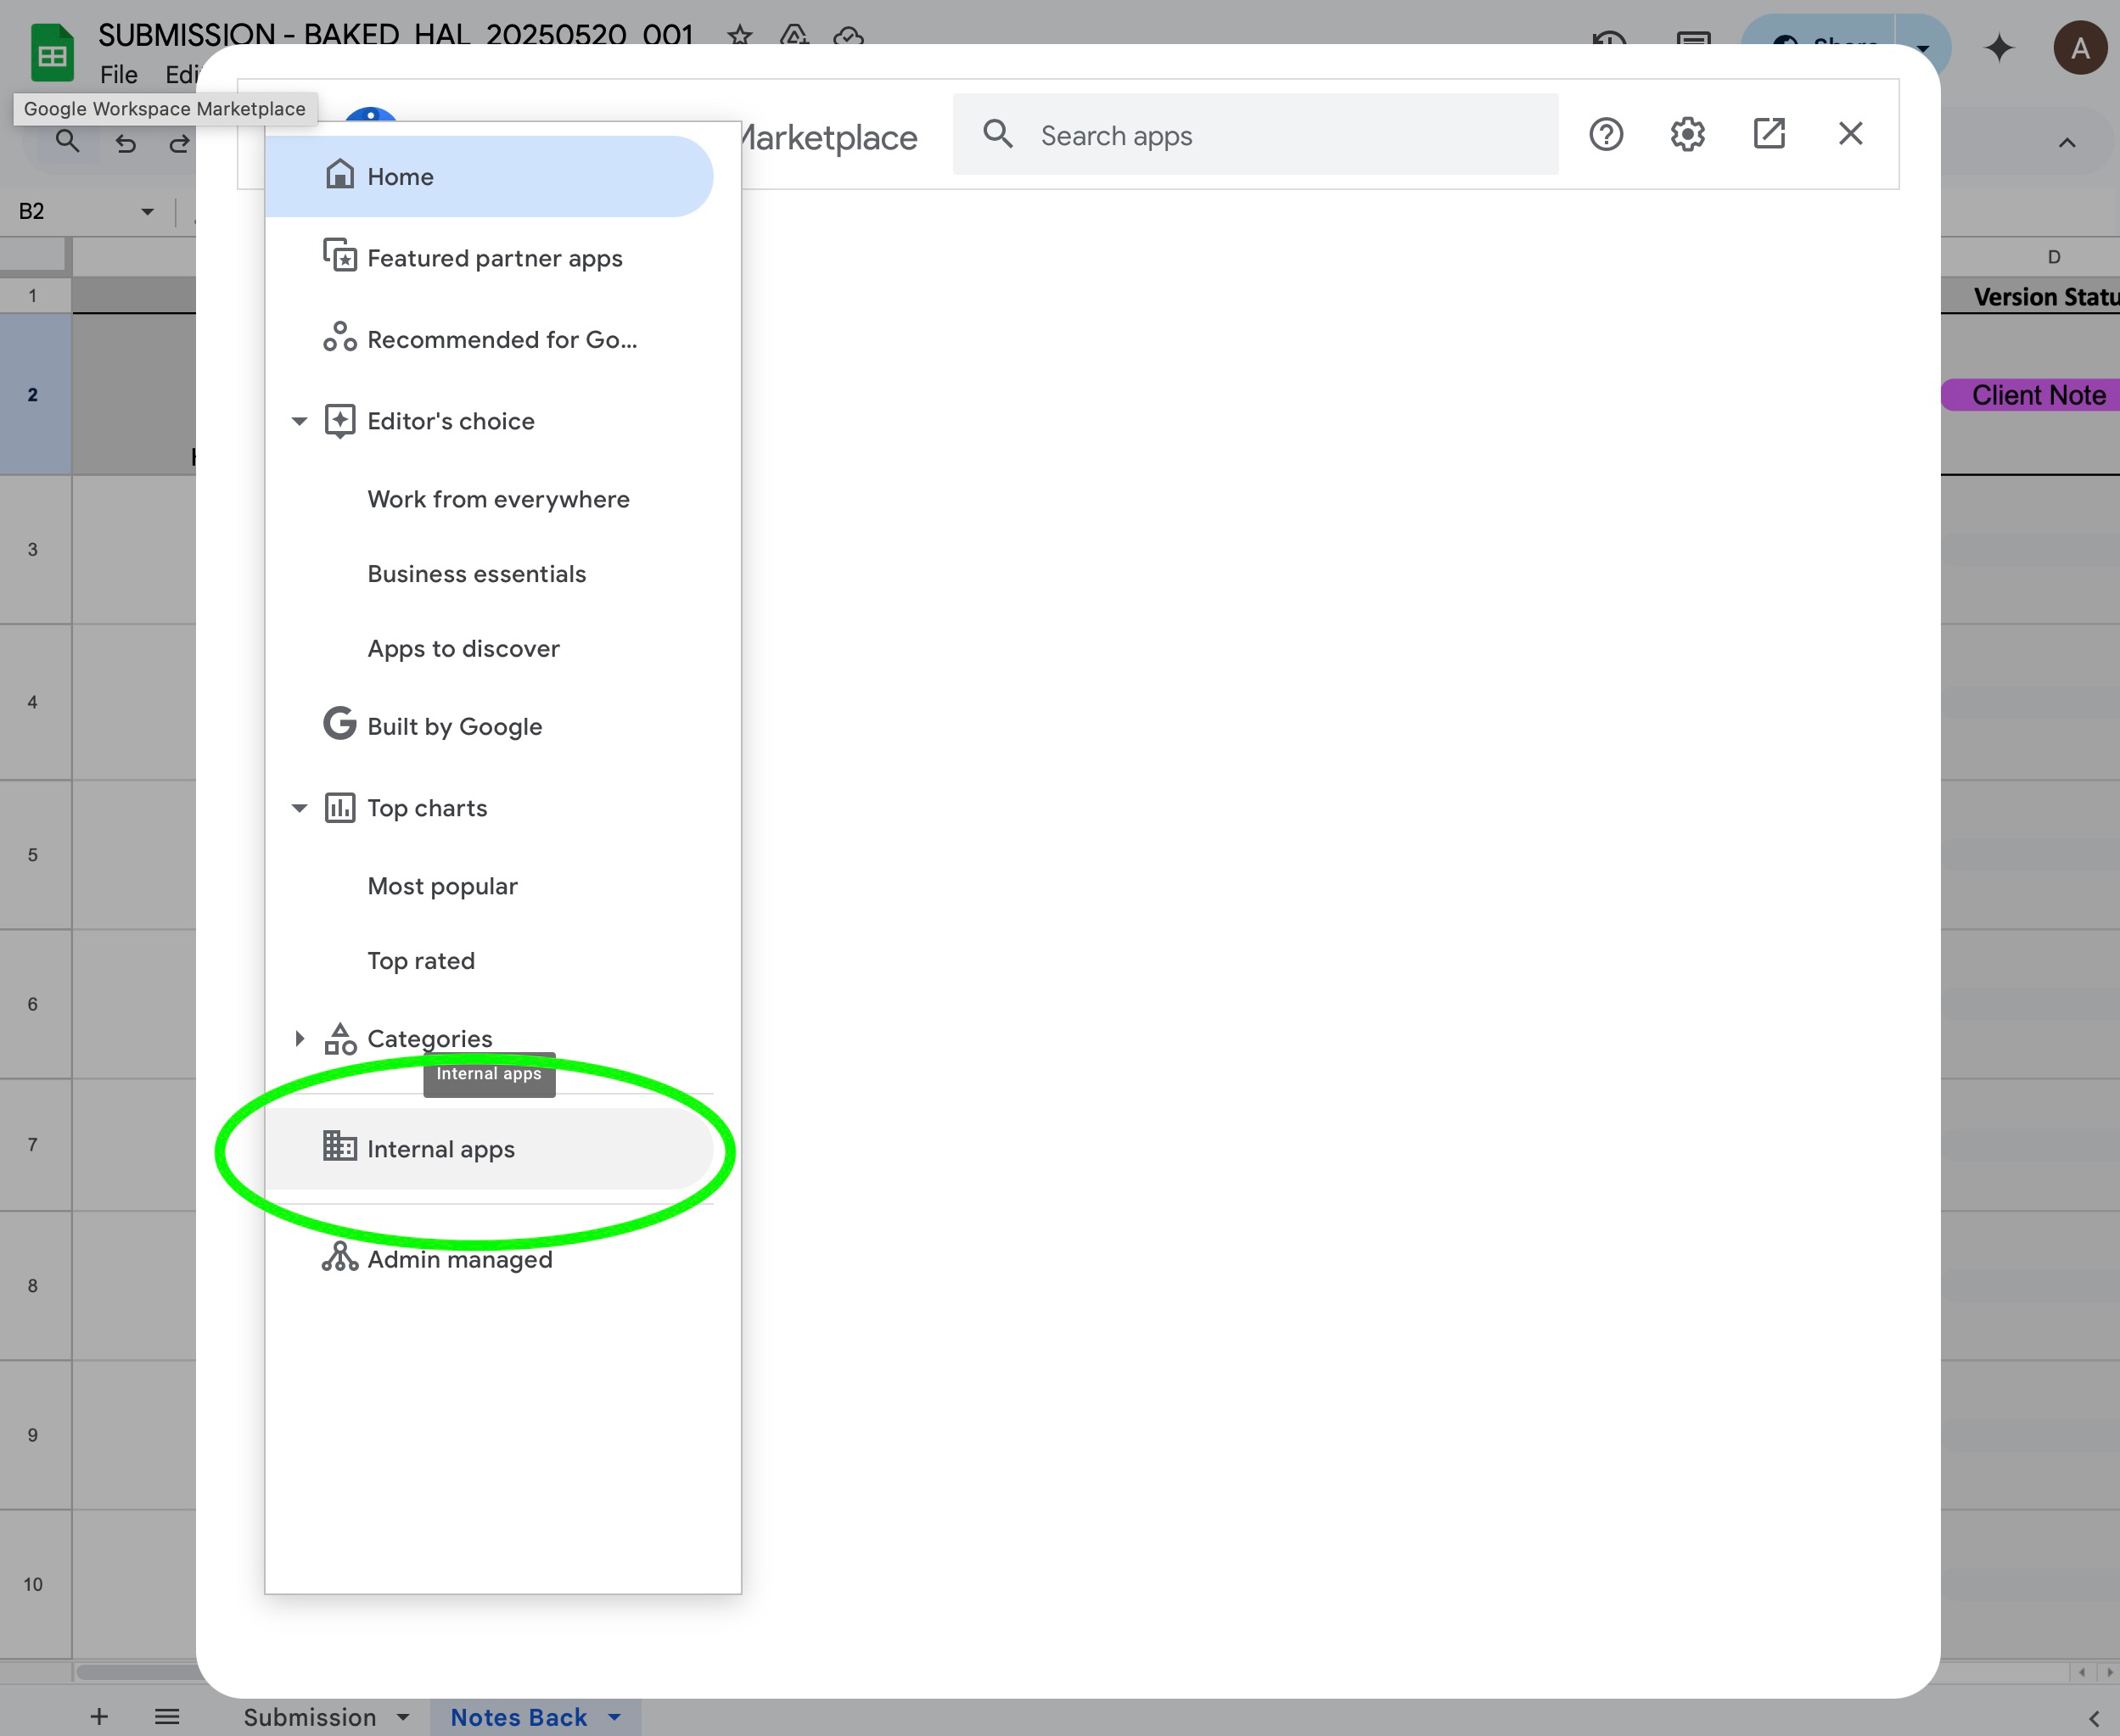
Task: Open Marketplace settings gear icon
Action: tap(1687, 134)
